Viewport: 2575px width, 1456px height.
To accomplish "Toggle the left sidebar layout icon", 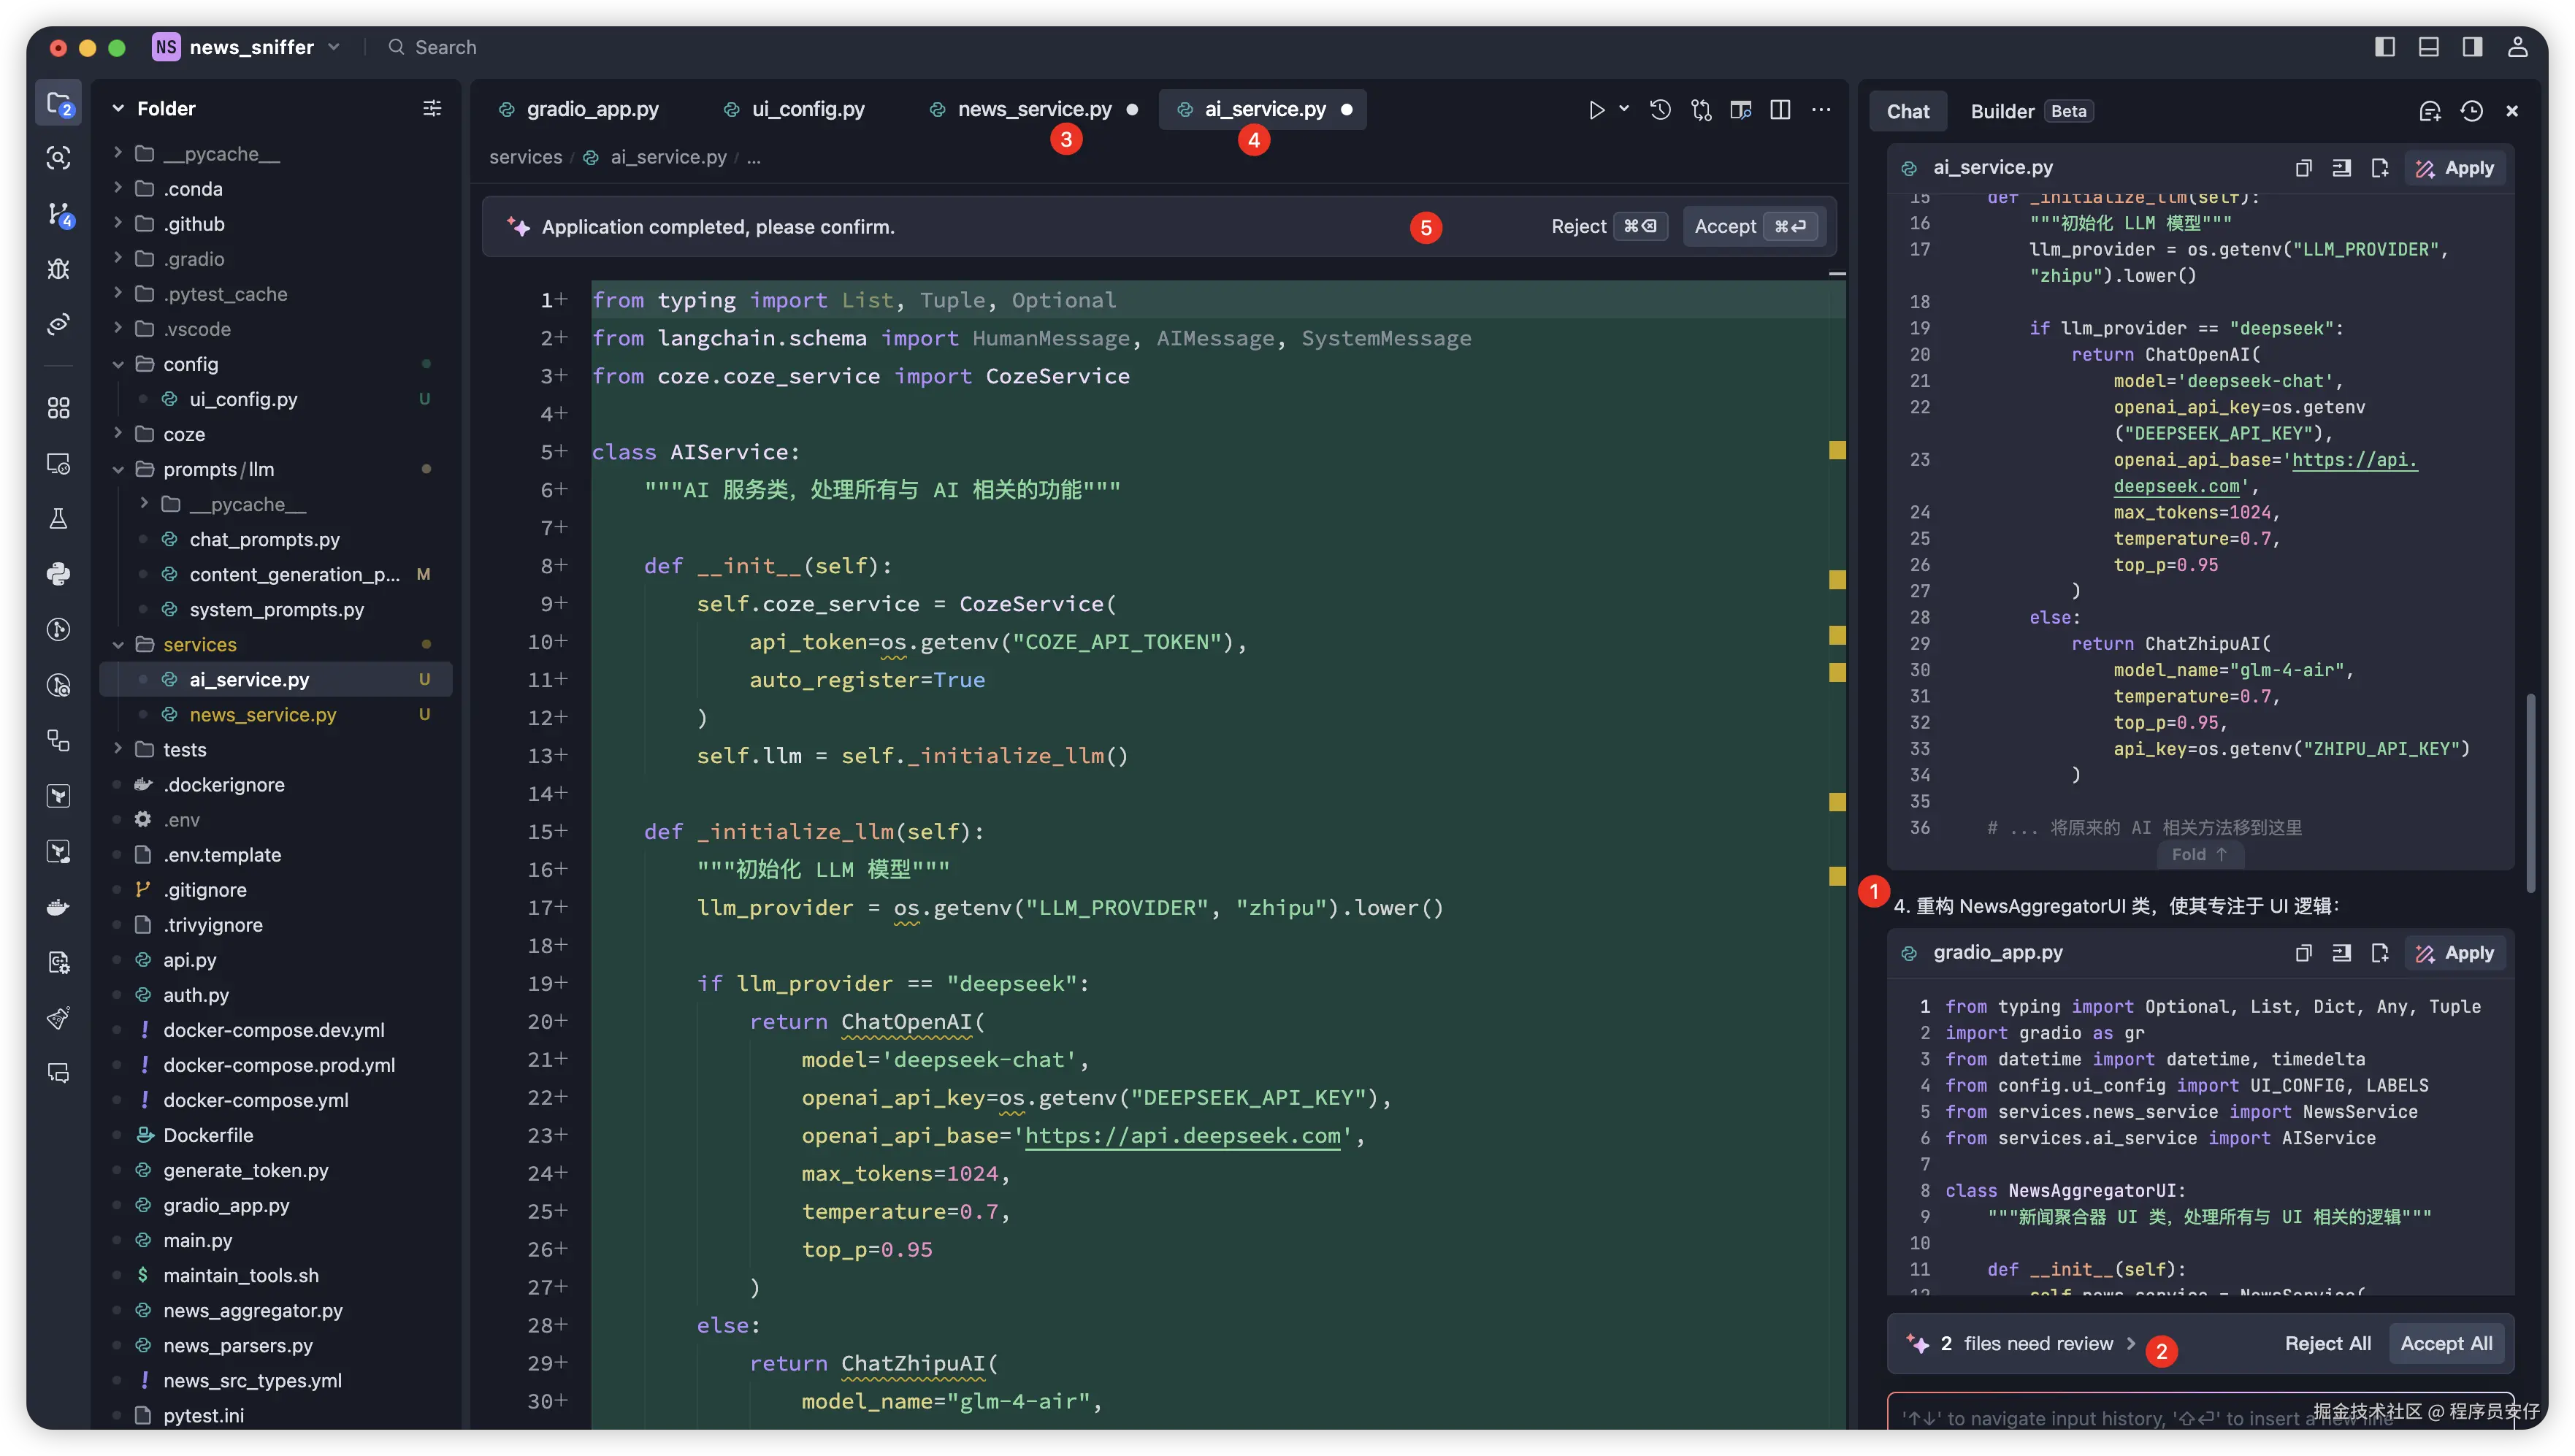I will click(2384, 47).
